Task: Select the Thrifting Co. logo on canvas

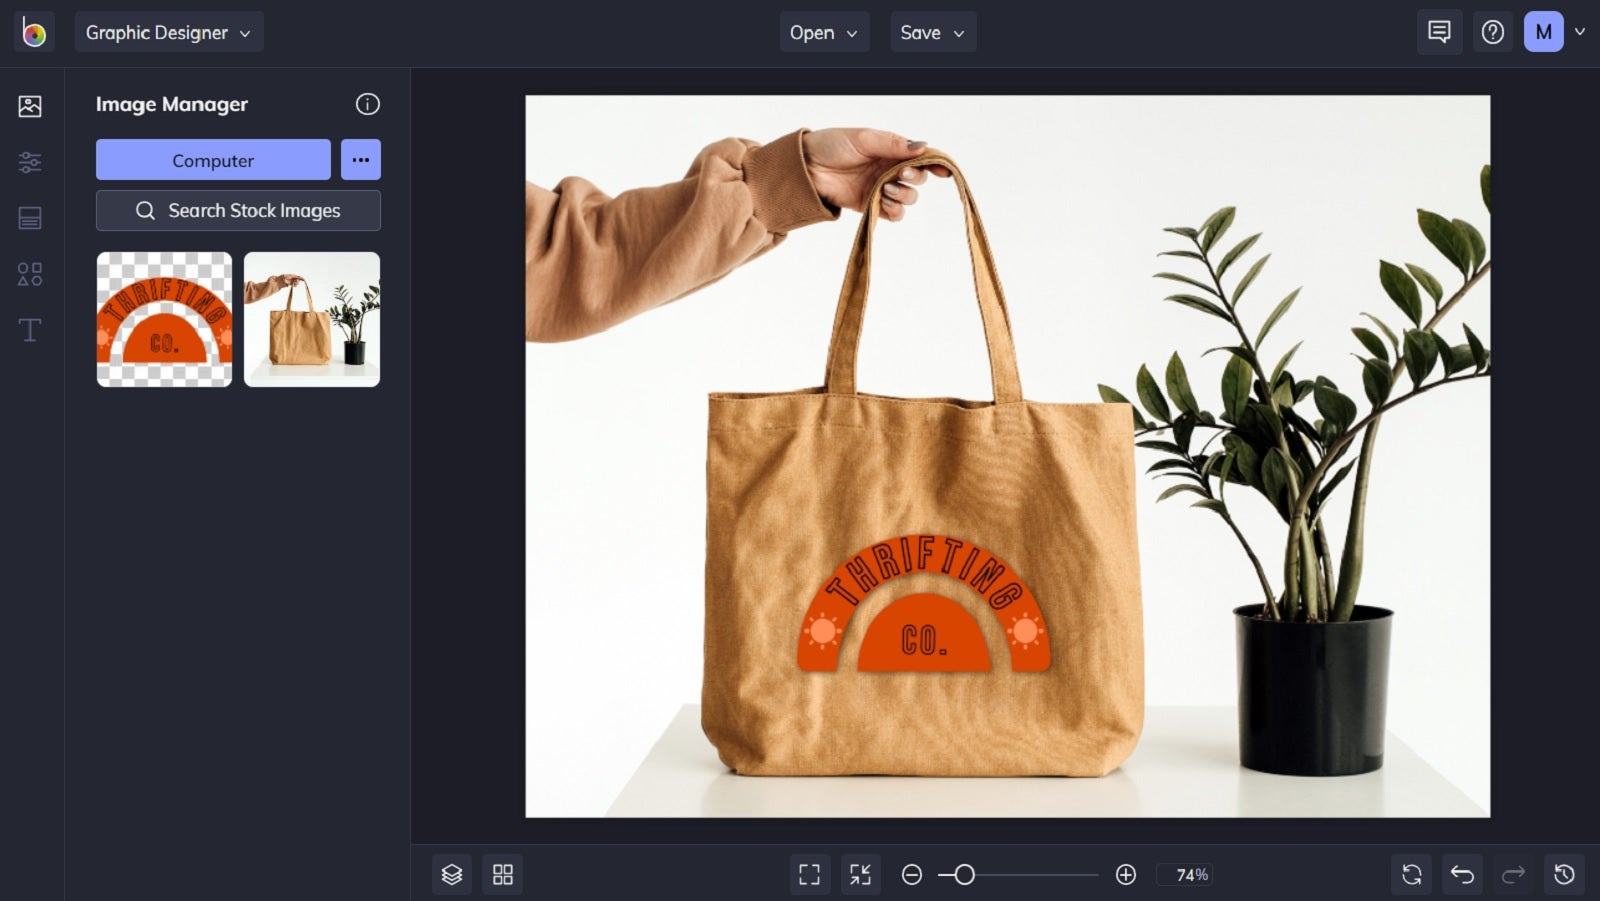Action: tap(924, 604)
